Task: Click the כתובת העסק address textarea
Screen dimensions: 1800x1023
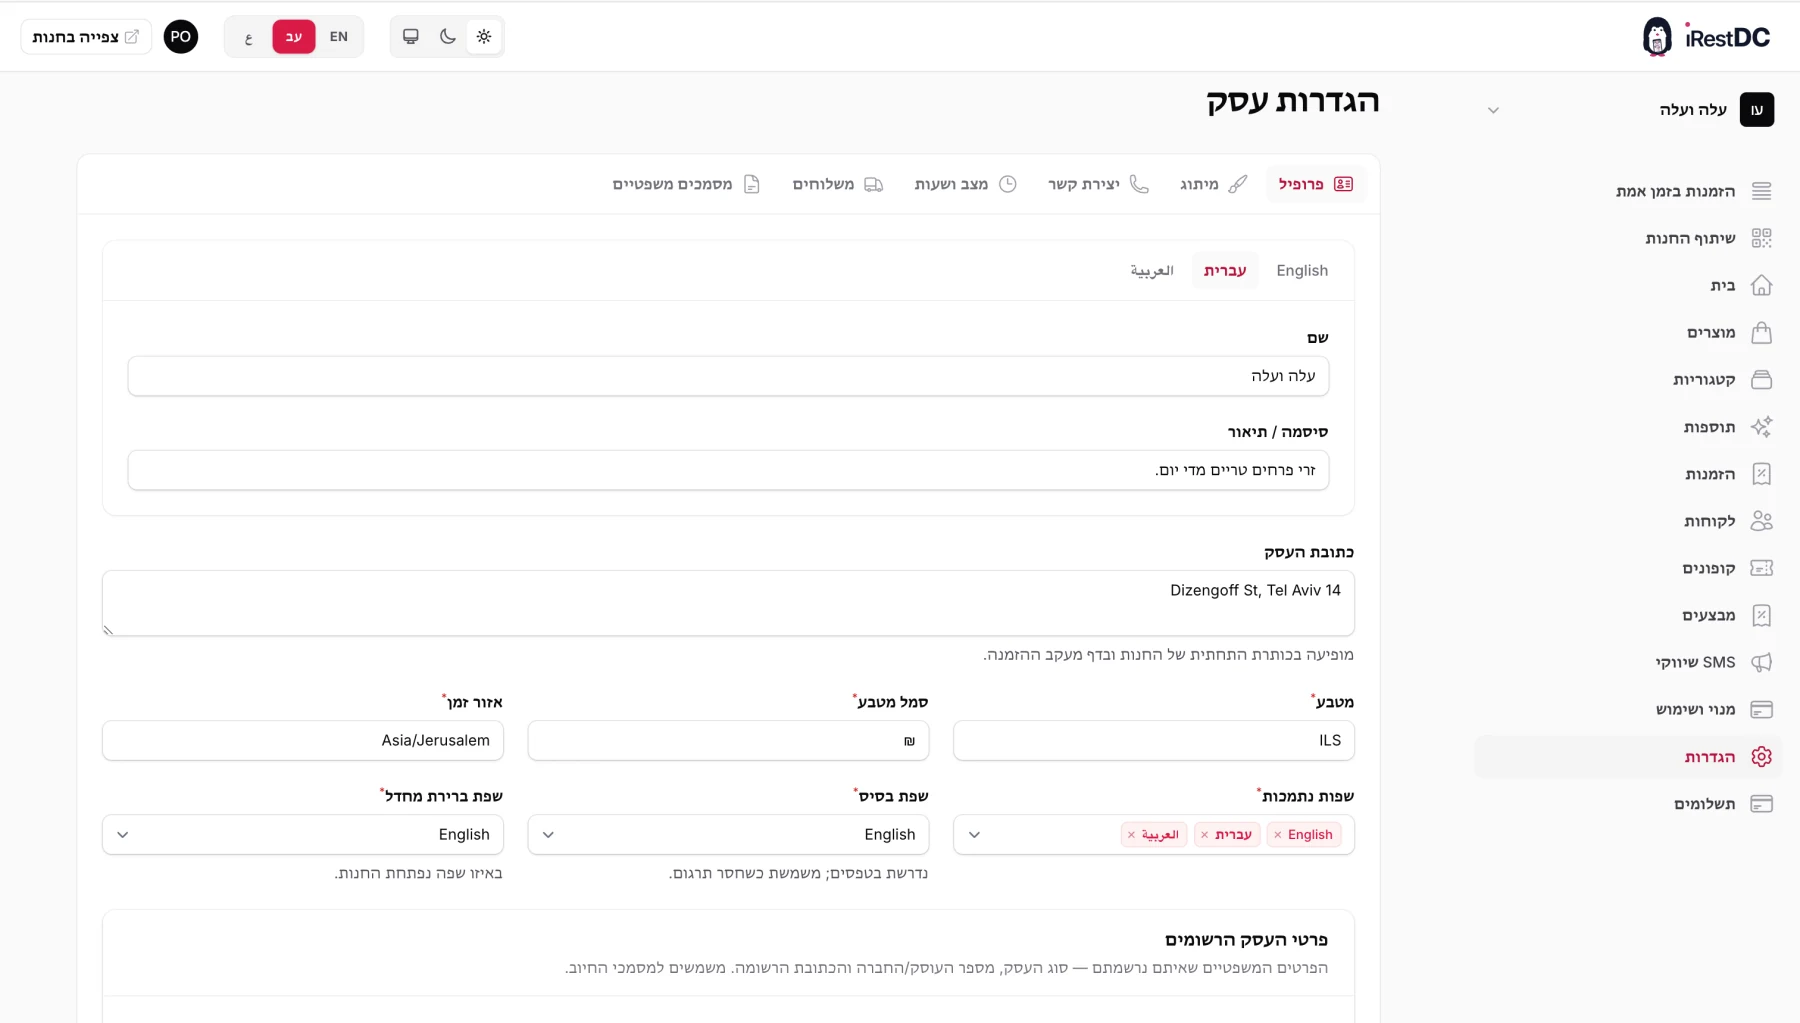Action: (x=728, y=603)
